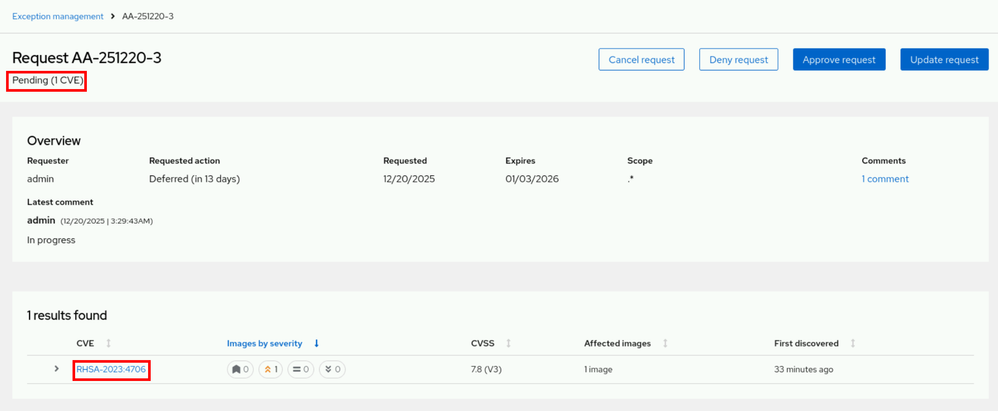The image size is (998, 411).
Task: Sort by the CVSS column icon
Action: click(x=508, y=343)
